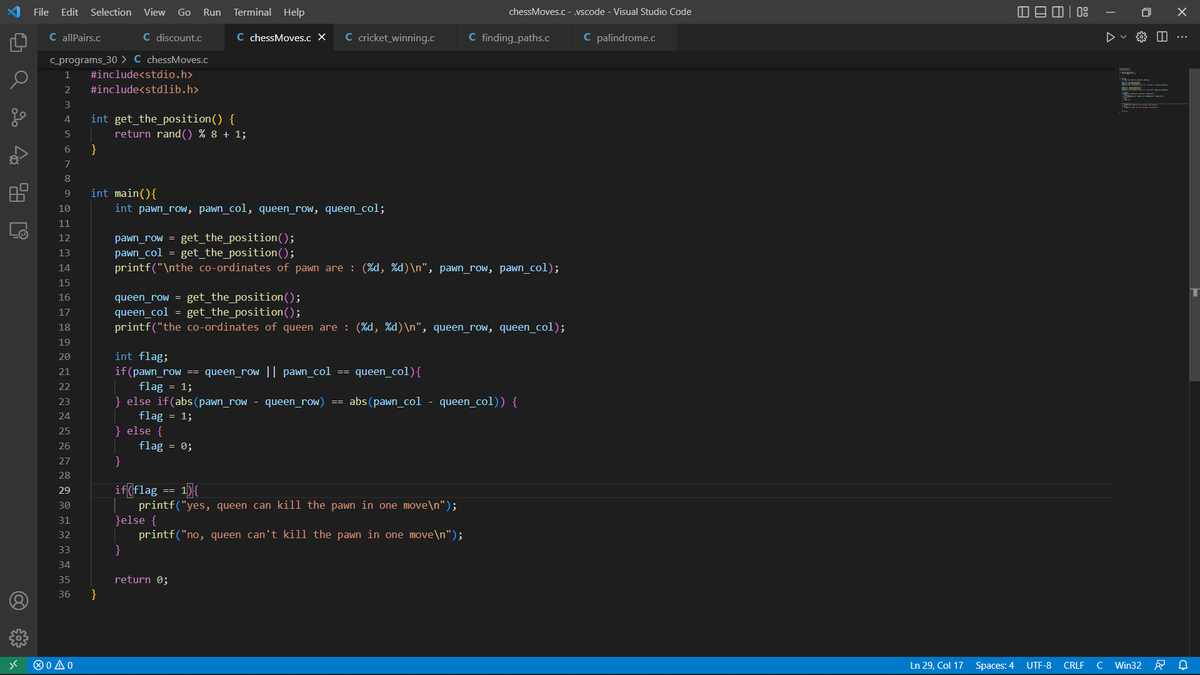Click the Ln 29, Col 17 status item
Image resolution: width=1200 pixels, height=675 pixels.
tap(936, 665)
